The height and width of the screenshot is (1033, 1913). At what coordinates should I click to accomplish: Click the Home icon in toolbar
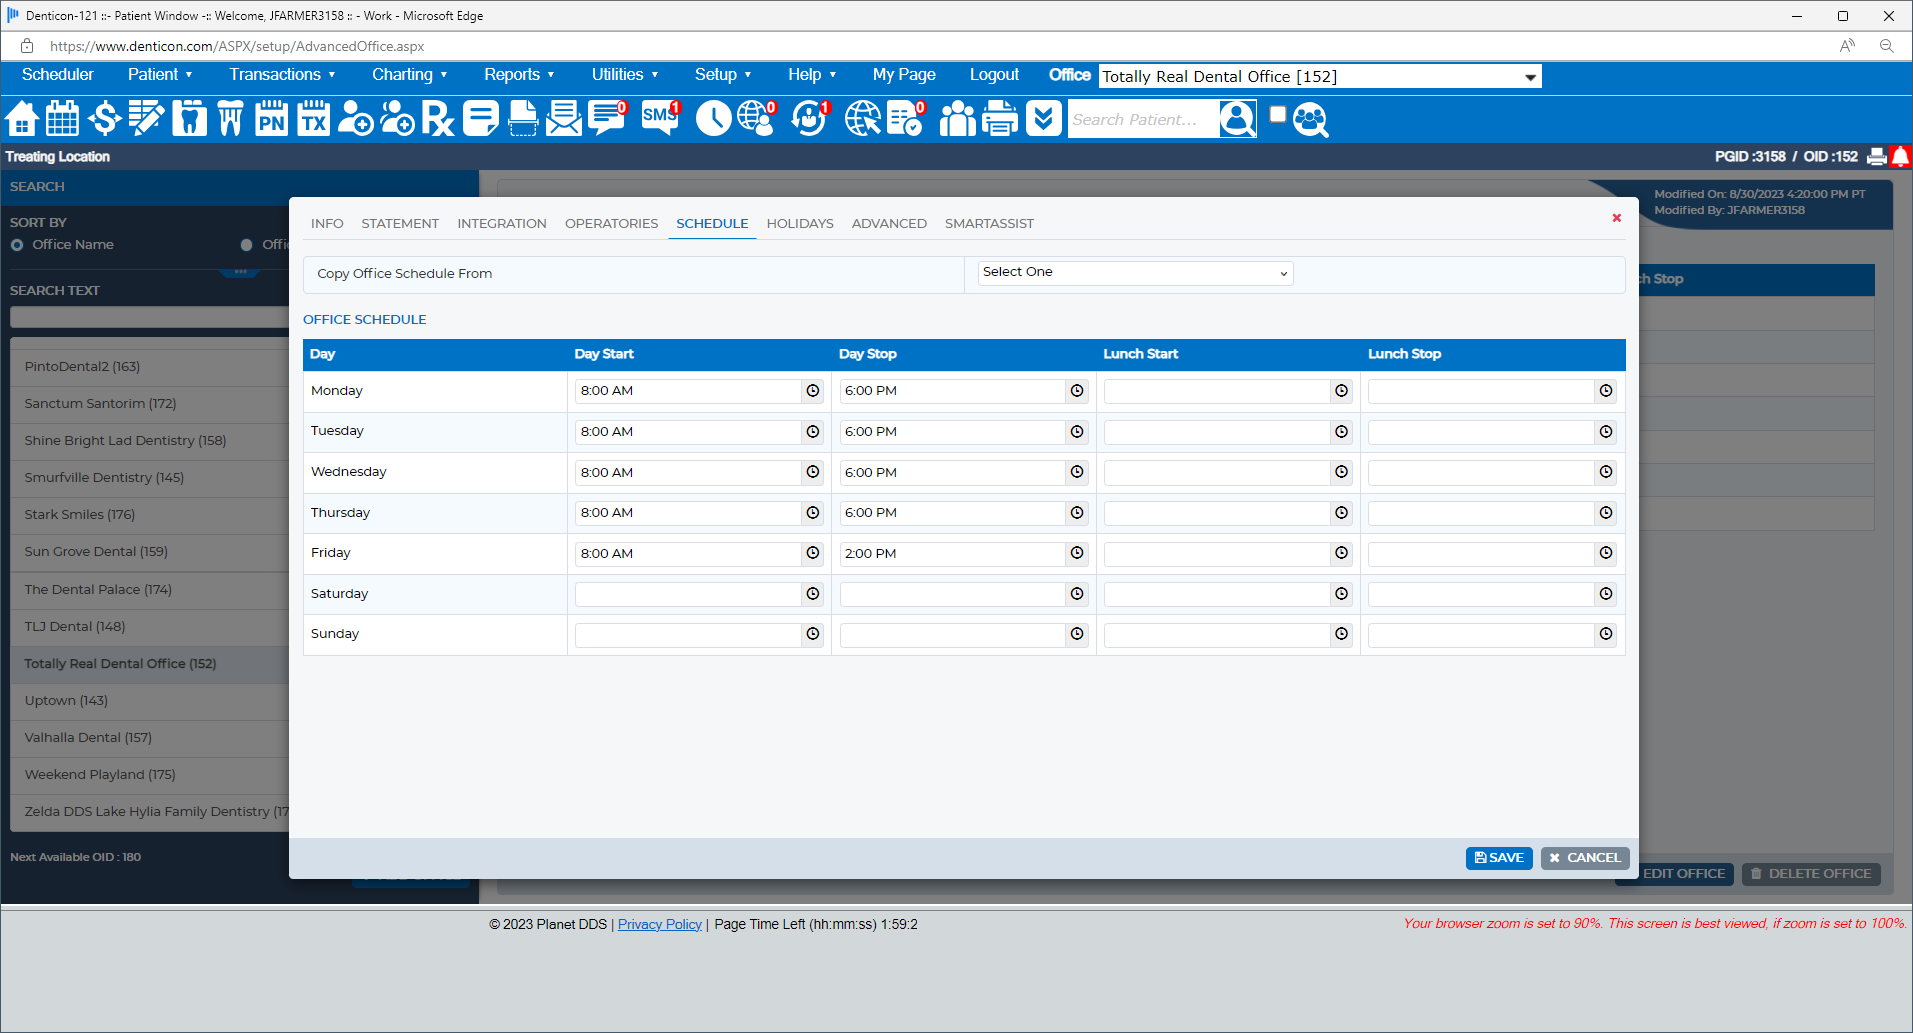click(22, 119)
